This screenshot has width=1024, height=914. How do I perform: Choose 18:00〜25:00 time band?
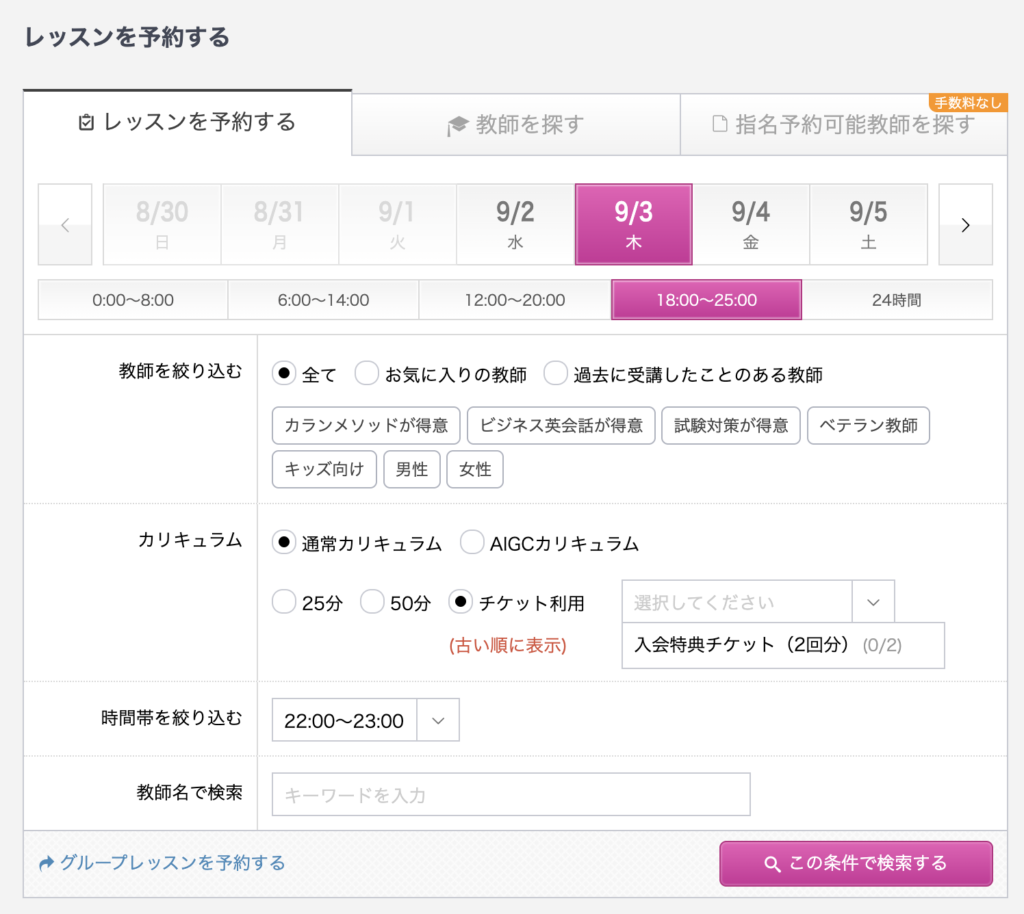[x=707, y=300]
